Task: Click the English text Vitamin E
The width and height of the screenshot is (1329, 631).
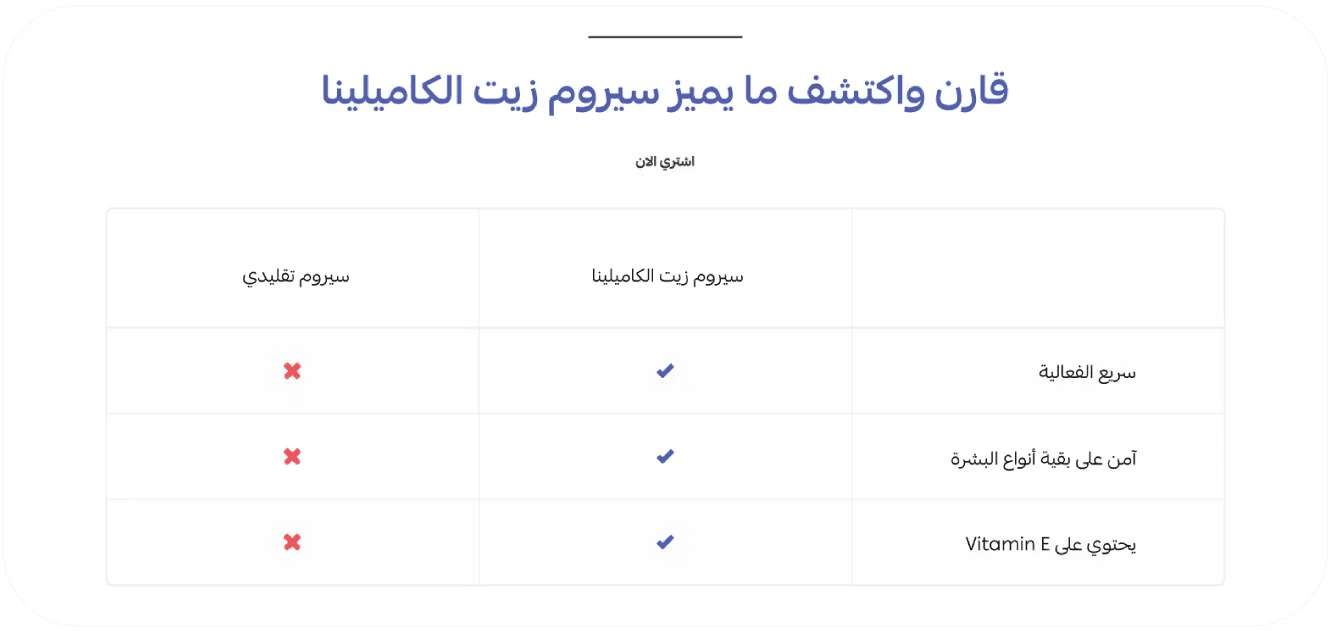Action: [x=1007, y=544]
